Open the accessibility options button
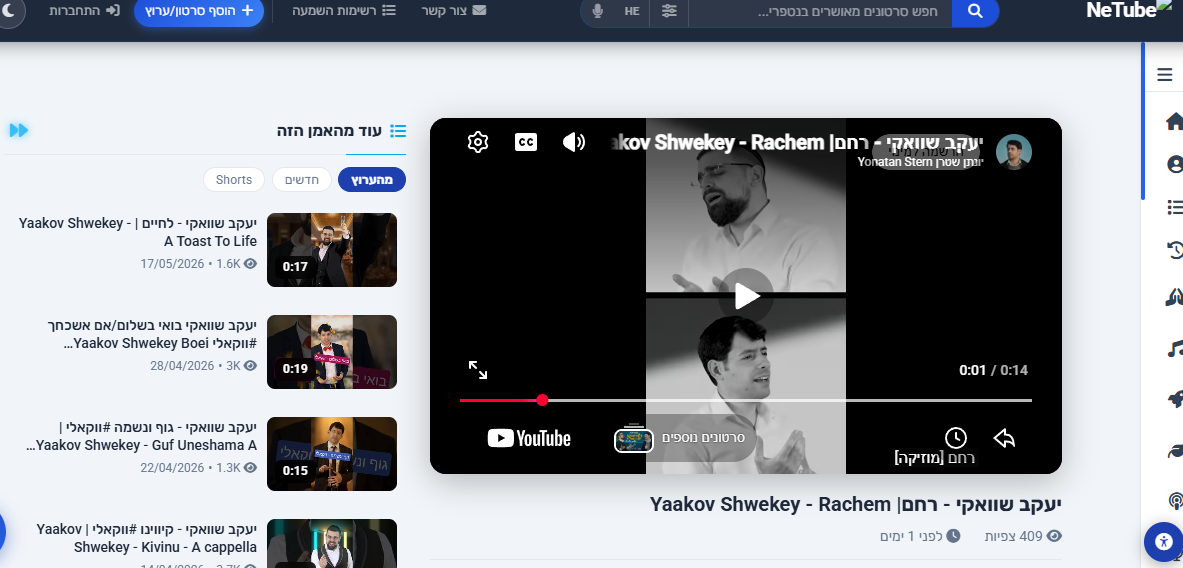The image size is (1183, 568). coord(1163,542)
